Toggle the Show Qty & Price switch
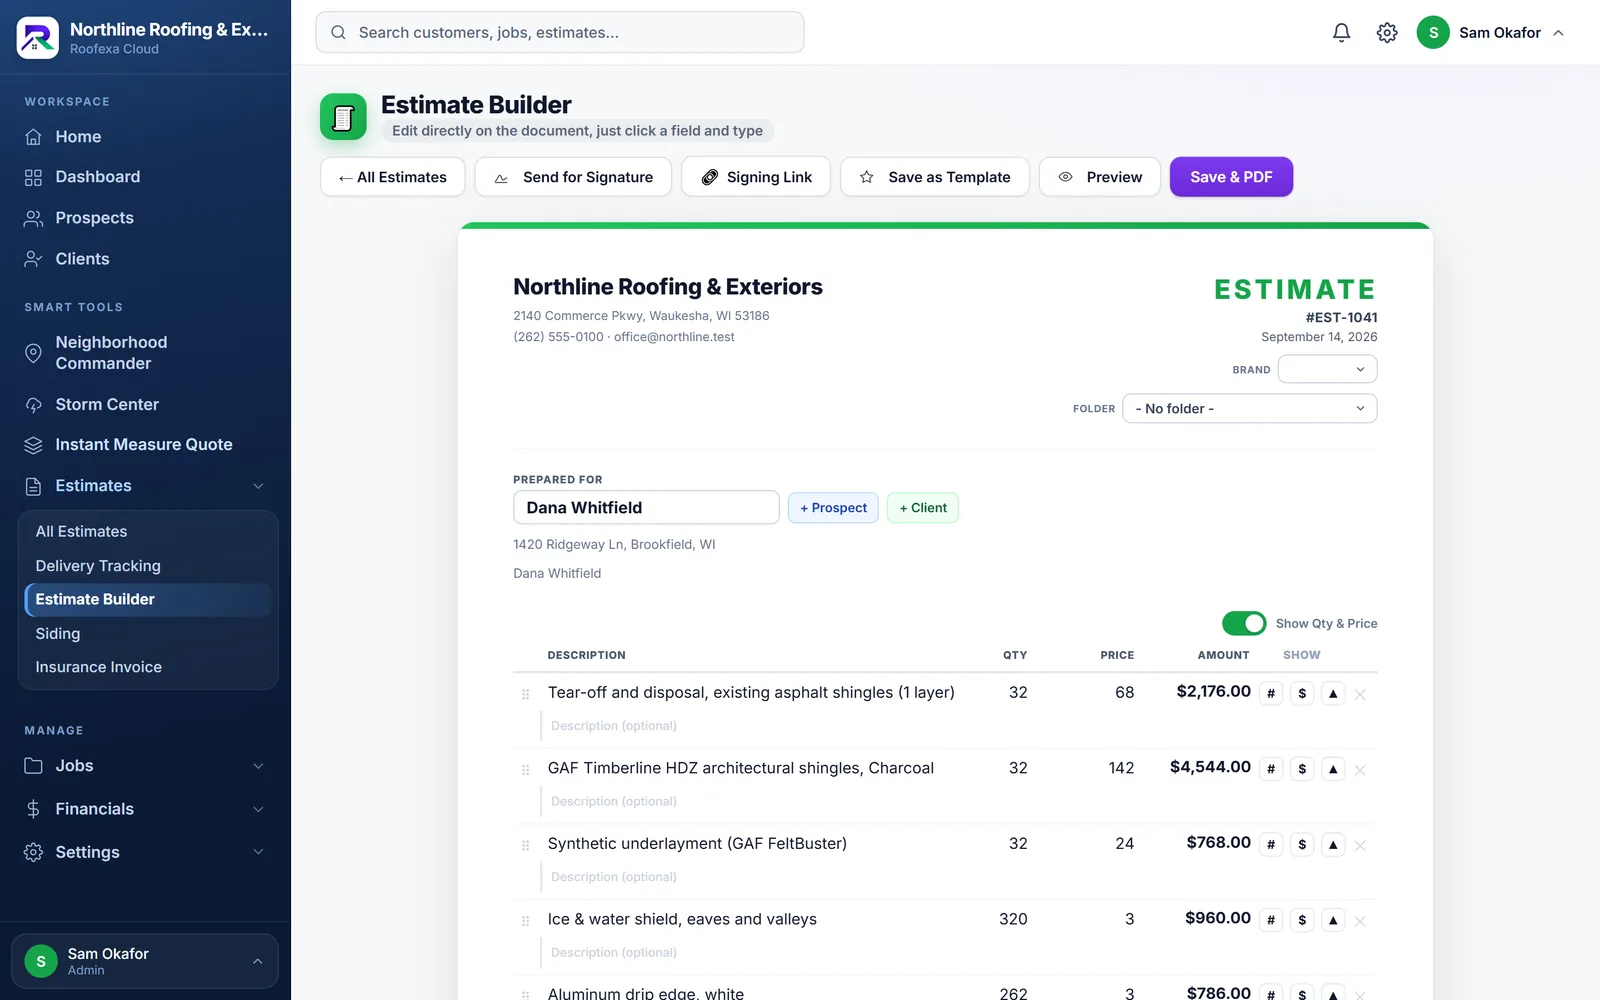 pos(1244,623)
